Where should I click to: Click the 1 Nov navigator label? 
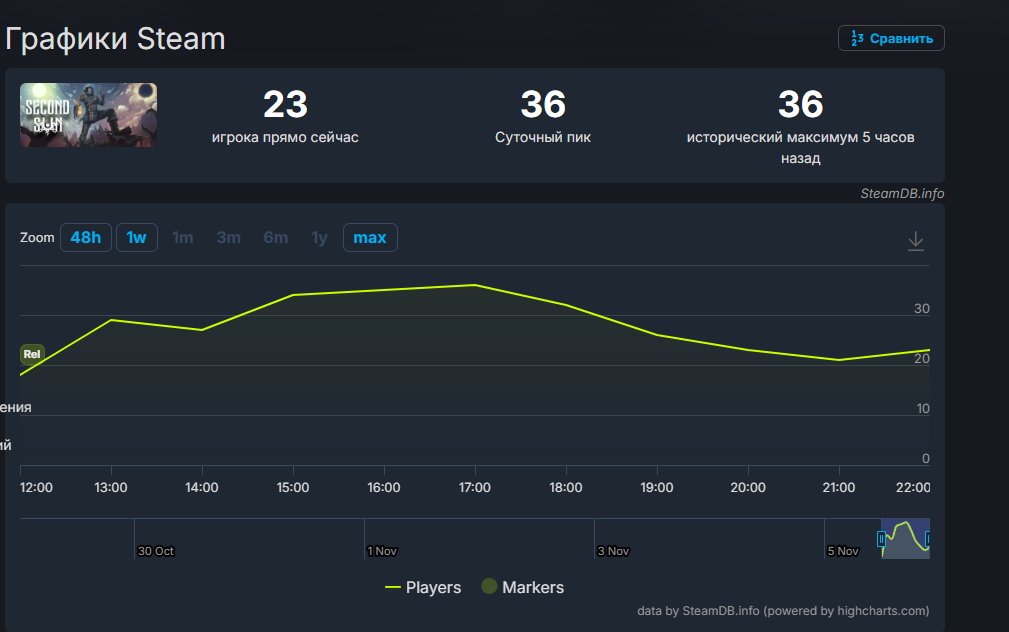tap(382, 551)
